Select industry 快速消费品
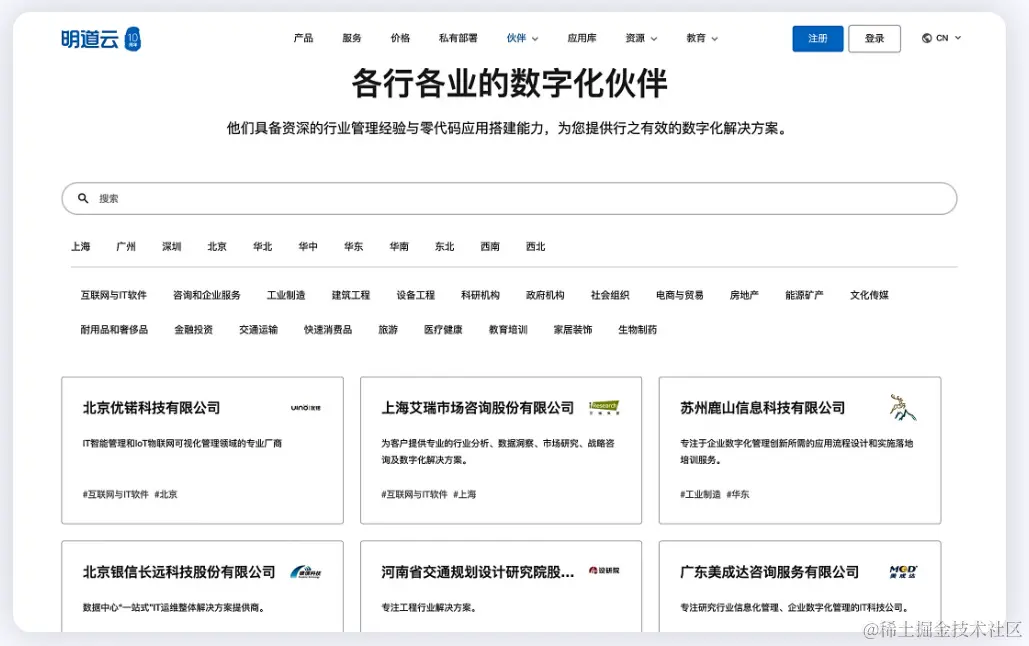 pyautogui.click(x=328, y=329)
